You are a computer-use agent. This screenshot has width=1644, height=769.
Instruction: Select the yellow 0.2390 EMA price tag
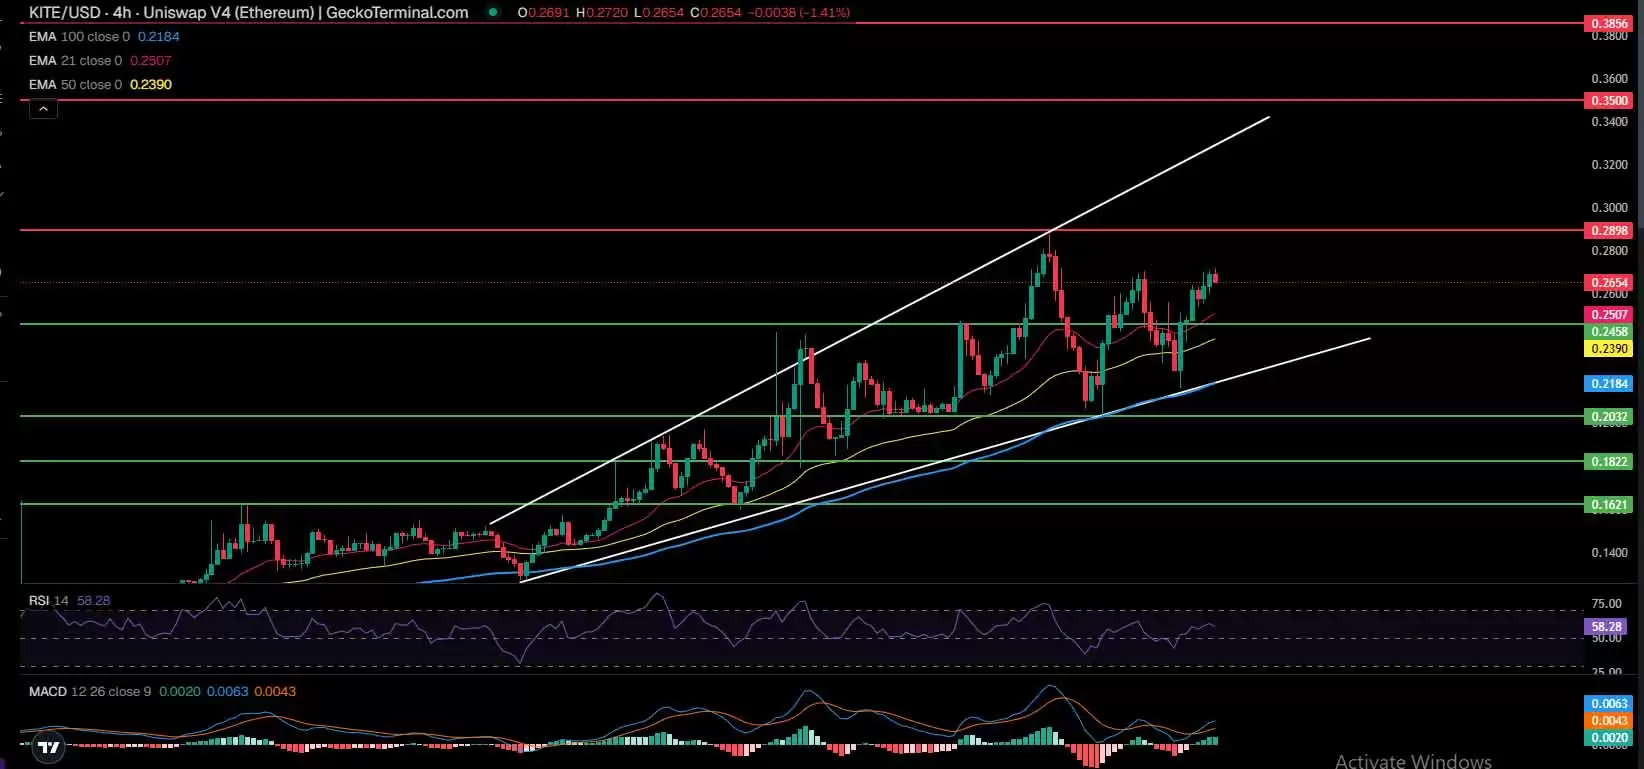[x=1608, y=349]
